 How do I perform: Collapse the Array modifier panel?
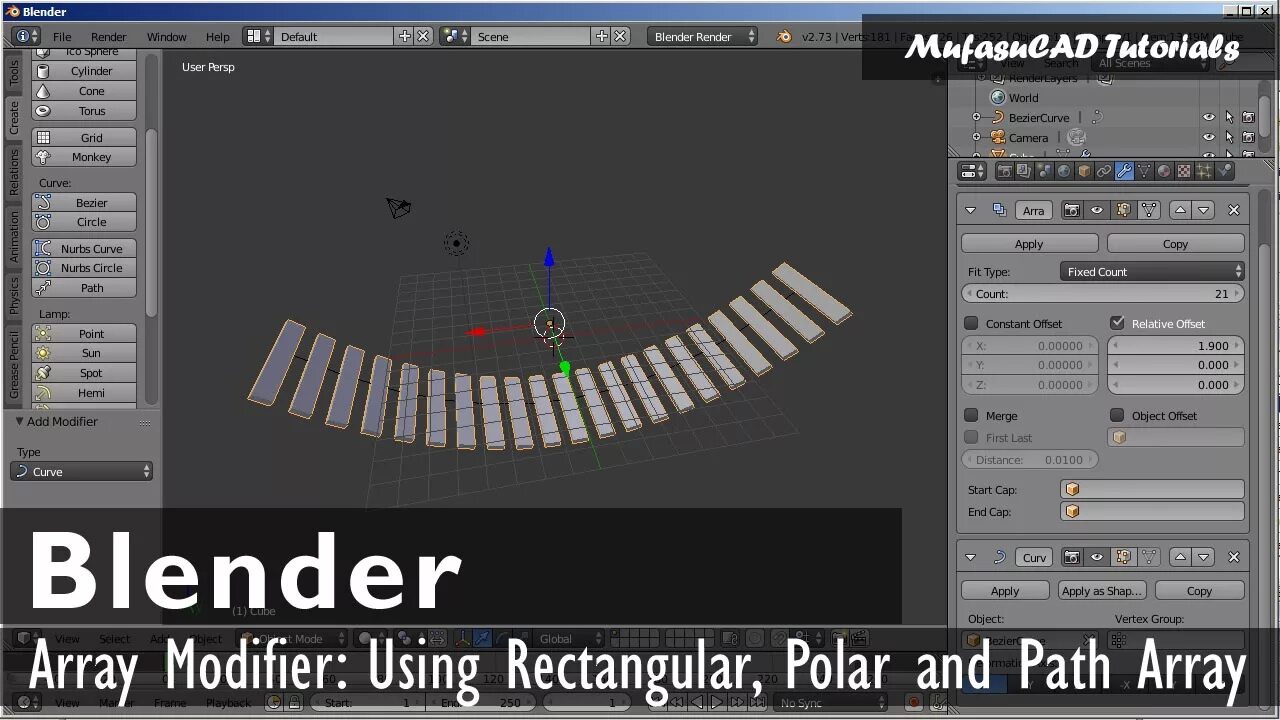tap(970, 210)
